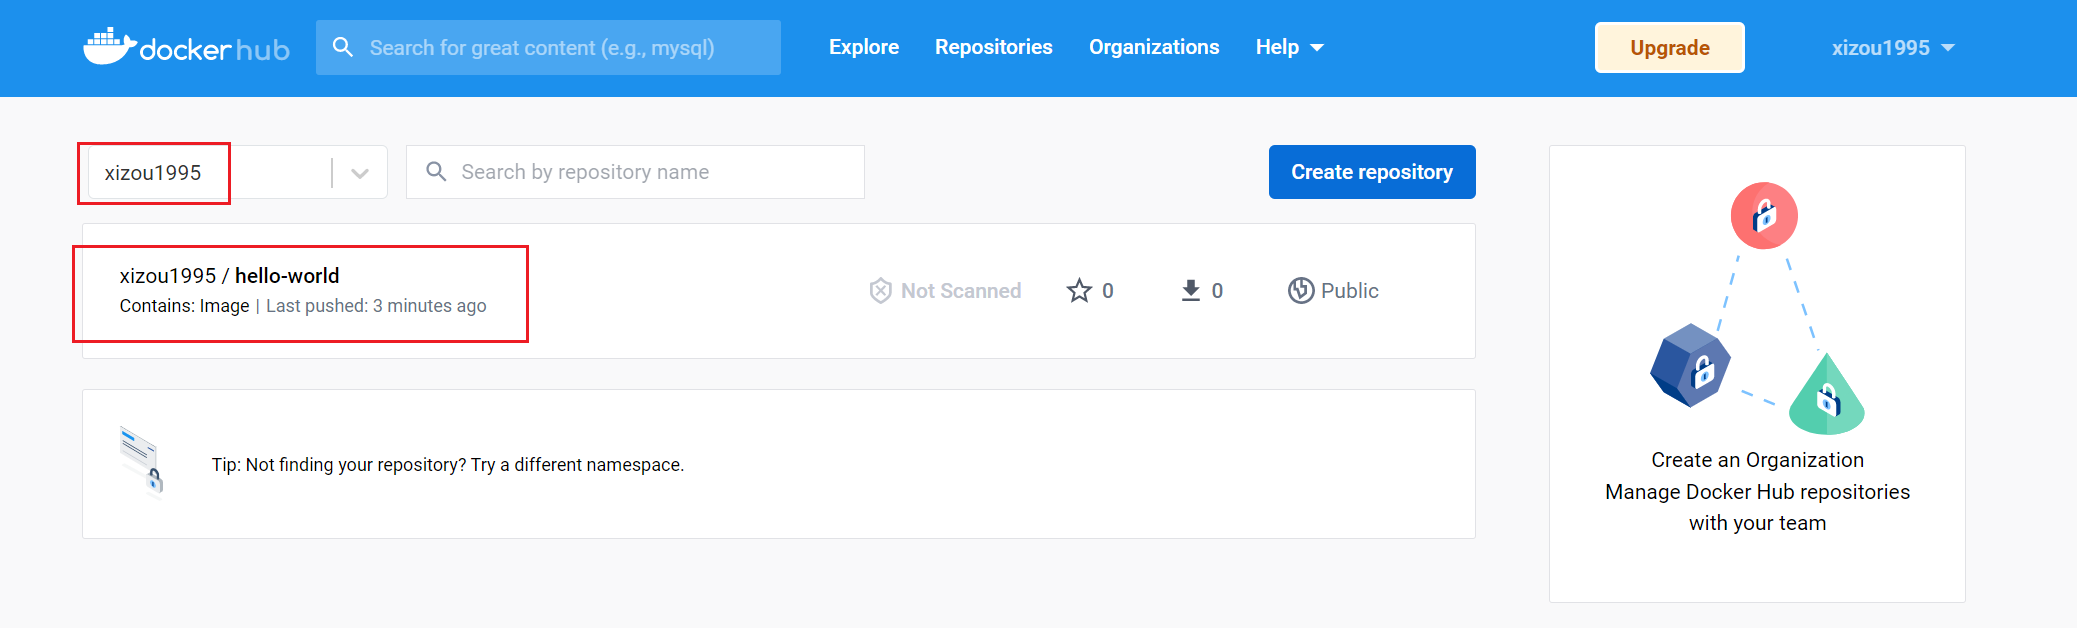Click the 'Public' visibility label
The image size is (2077, 628).
pyautogui.click(x=1350, y=291)
